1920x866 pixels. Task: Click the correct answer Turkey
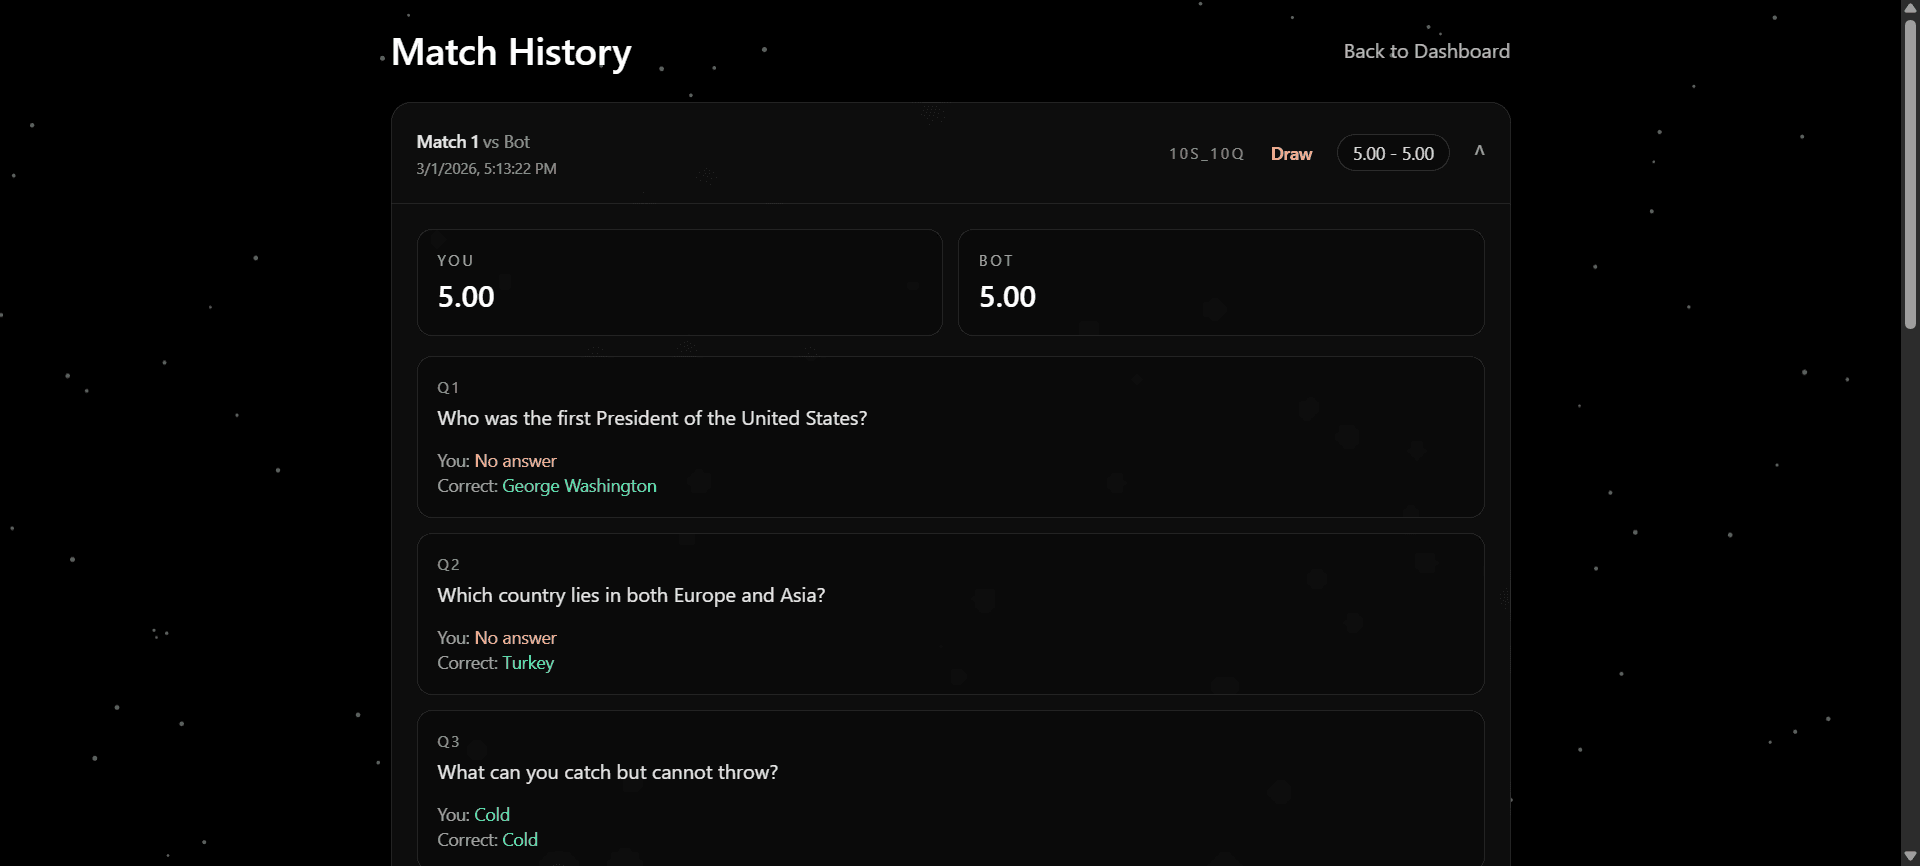pyautogui.click(x=527, y=663)
